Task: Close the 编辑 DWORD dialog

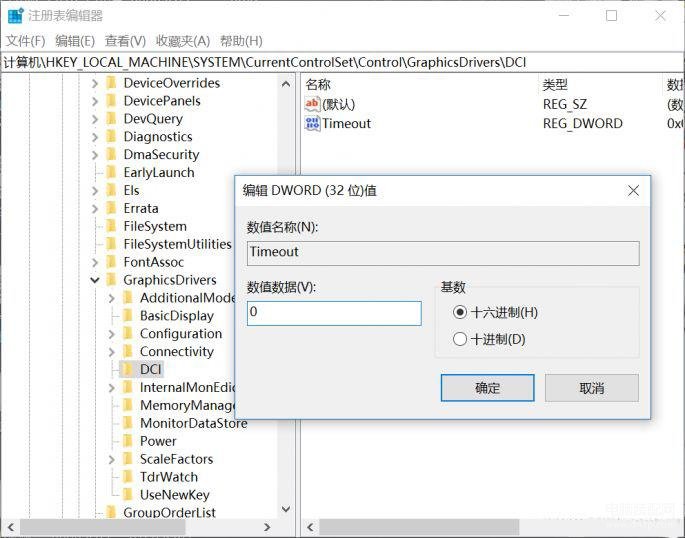Action: (633, 190)
